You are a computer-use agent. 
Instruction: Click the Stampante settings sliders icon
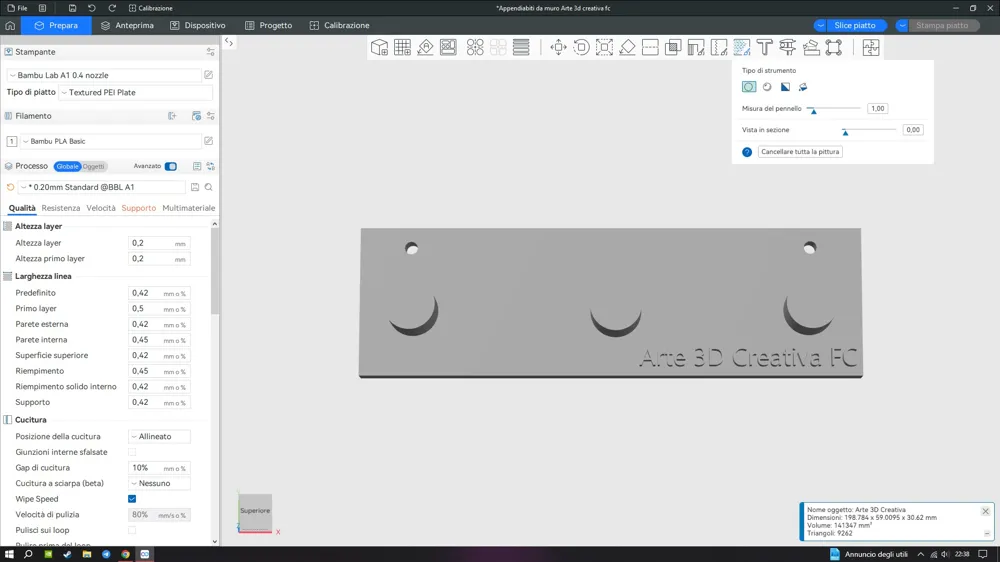(210, 52)
